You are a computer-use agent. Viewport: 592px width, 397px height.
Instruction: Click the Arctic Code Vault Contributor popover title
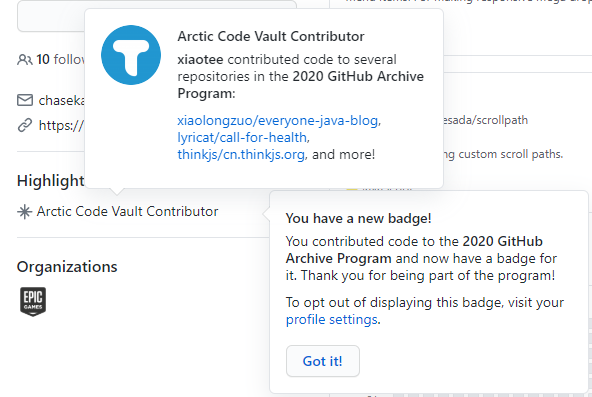[x=271, y=37]
